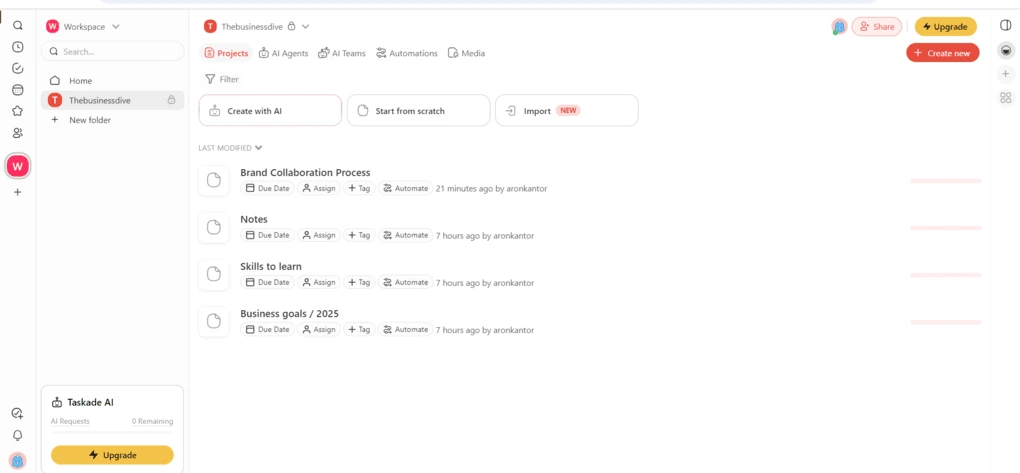Click the sidebar Search field
1020x473 pixels.
[113, 51]
